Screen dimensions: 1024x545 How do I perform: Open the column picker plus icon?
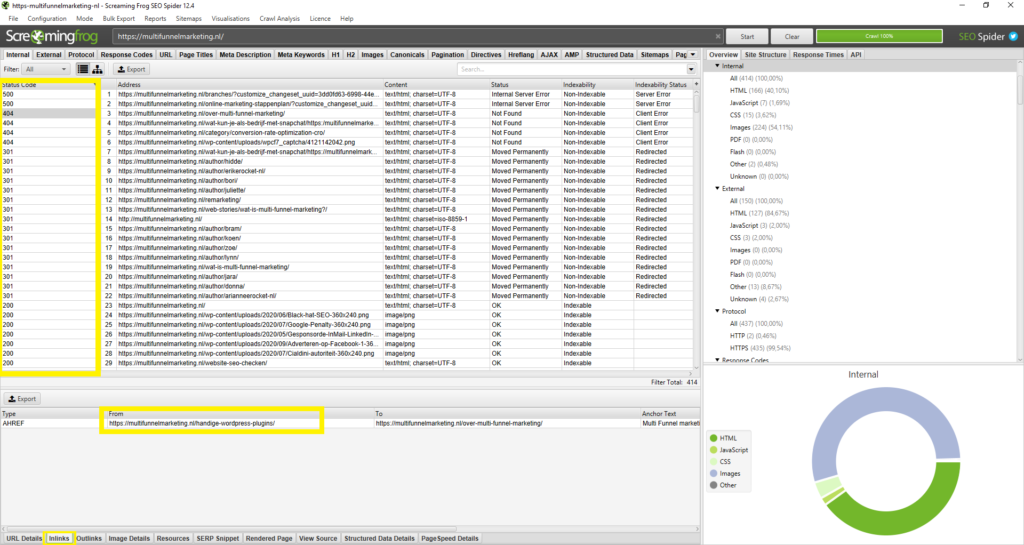(696, 84)
